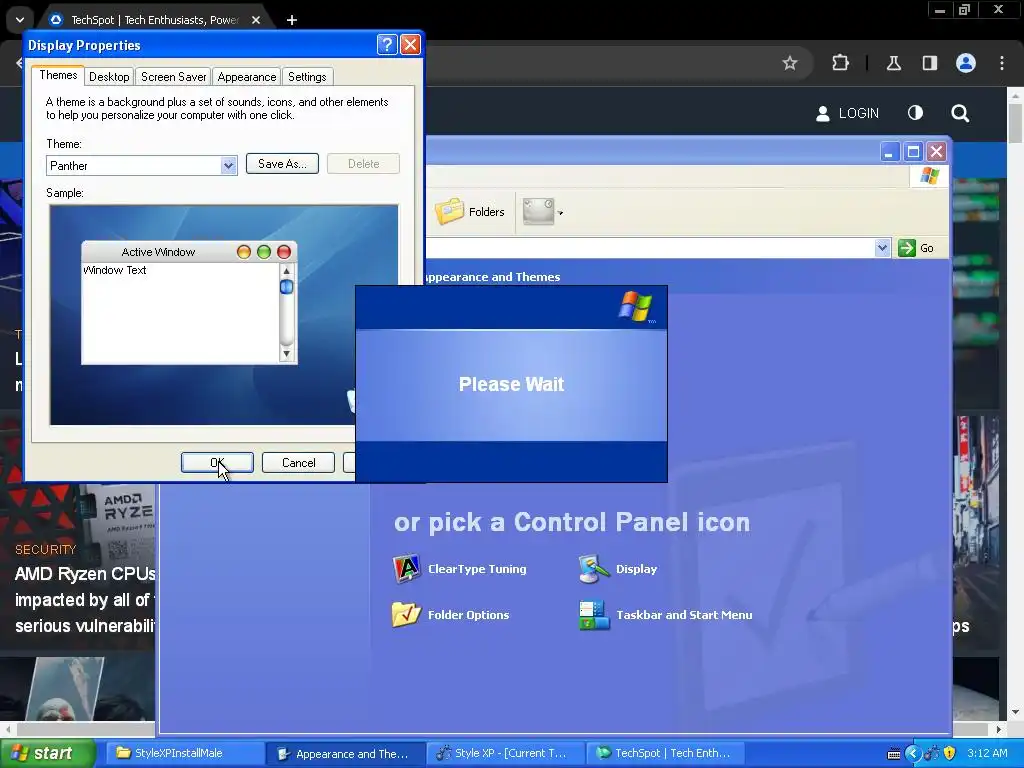
Task: Click the Display Properties help question mark
Action: point(387,44)
